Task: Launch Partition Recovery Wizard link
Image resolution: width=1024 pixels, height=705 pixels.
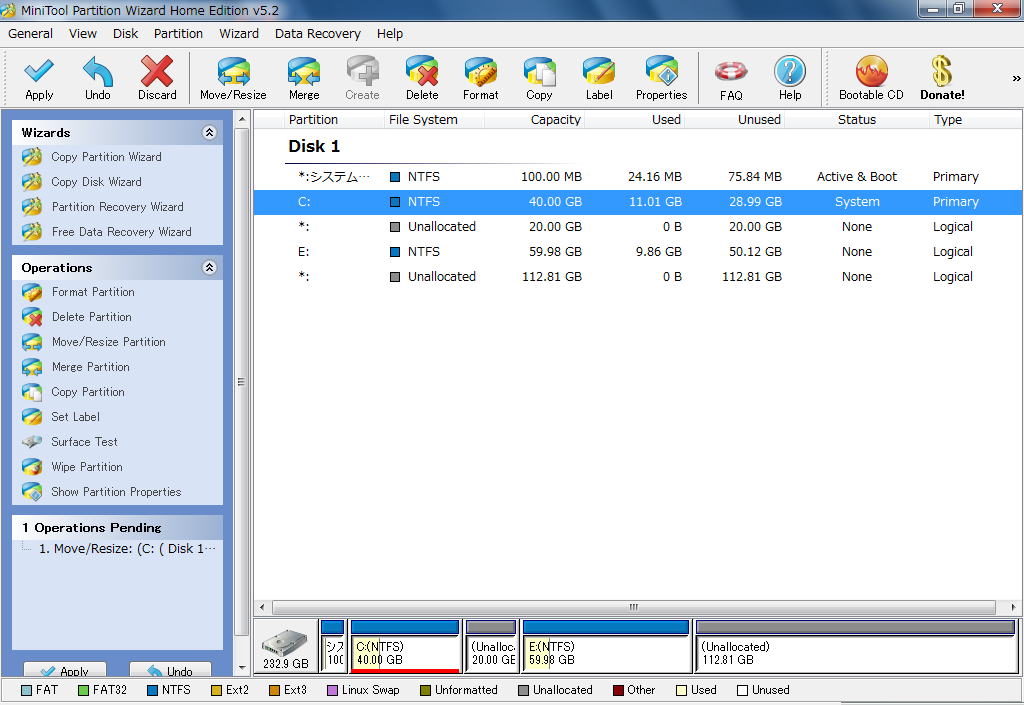Action: point(117,207)
